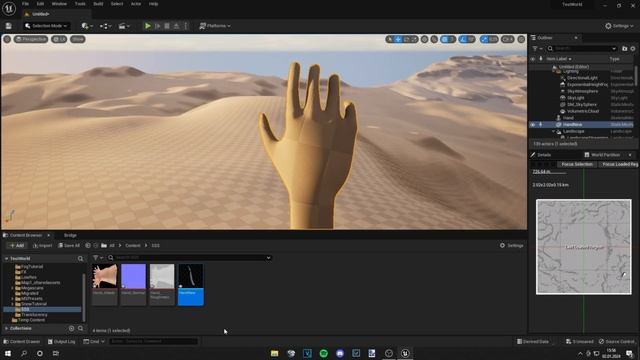Open the Perspective view mode dropdown
640x360 pixels.
pyautogui.click(x=31, y=39)
